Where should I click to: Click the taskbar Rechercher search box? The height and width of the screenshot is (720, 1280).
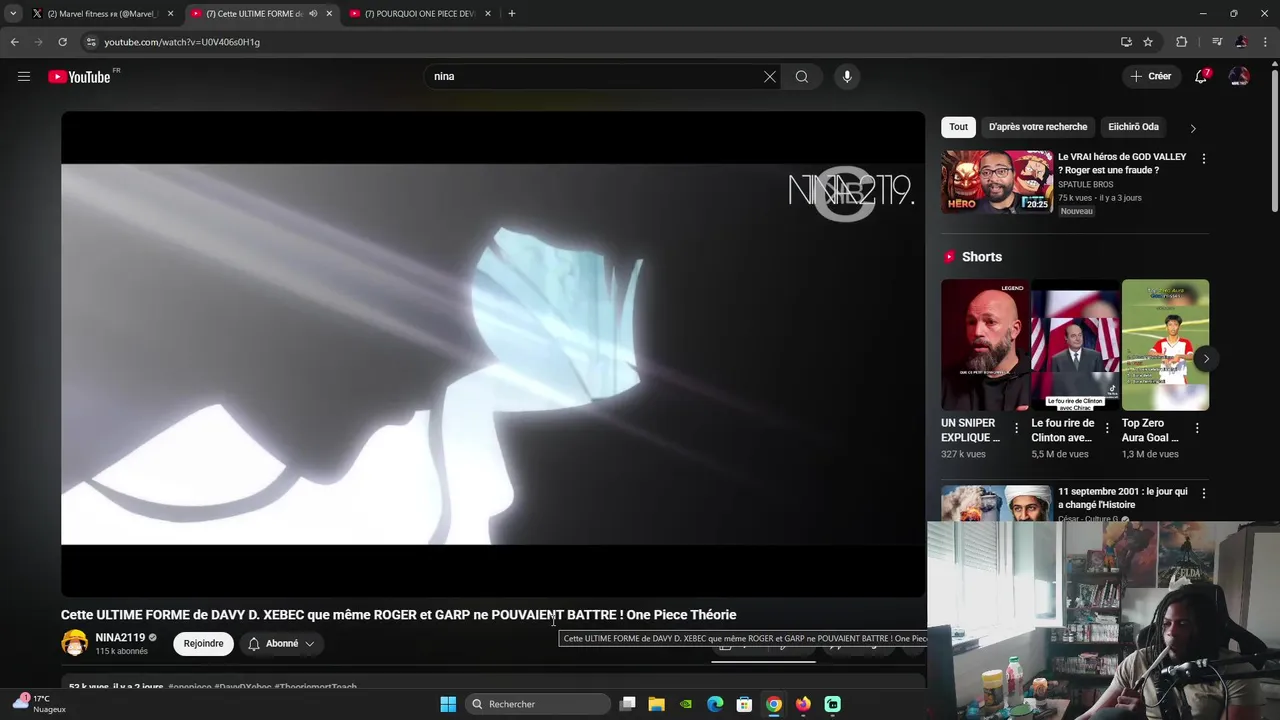coord(538,704)
